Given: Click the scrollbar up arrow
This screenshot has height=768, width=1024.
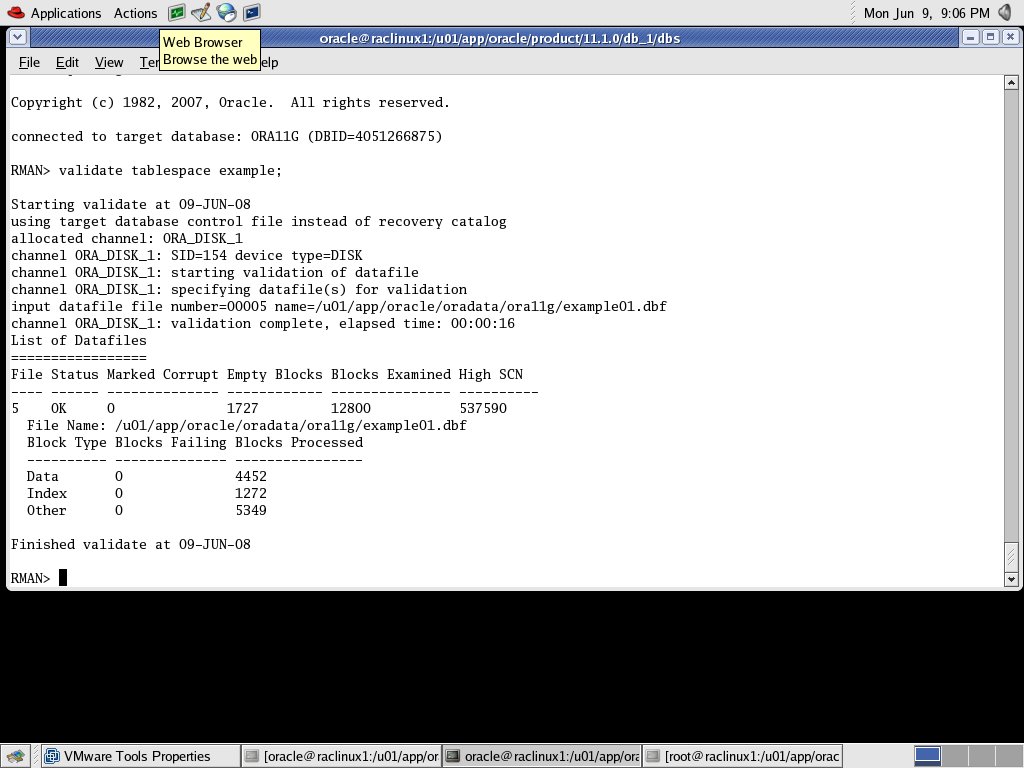Looking at the screenshot, I should (1011, 82).
